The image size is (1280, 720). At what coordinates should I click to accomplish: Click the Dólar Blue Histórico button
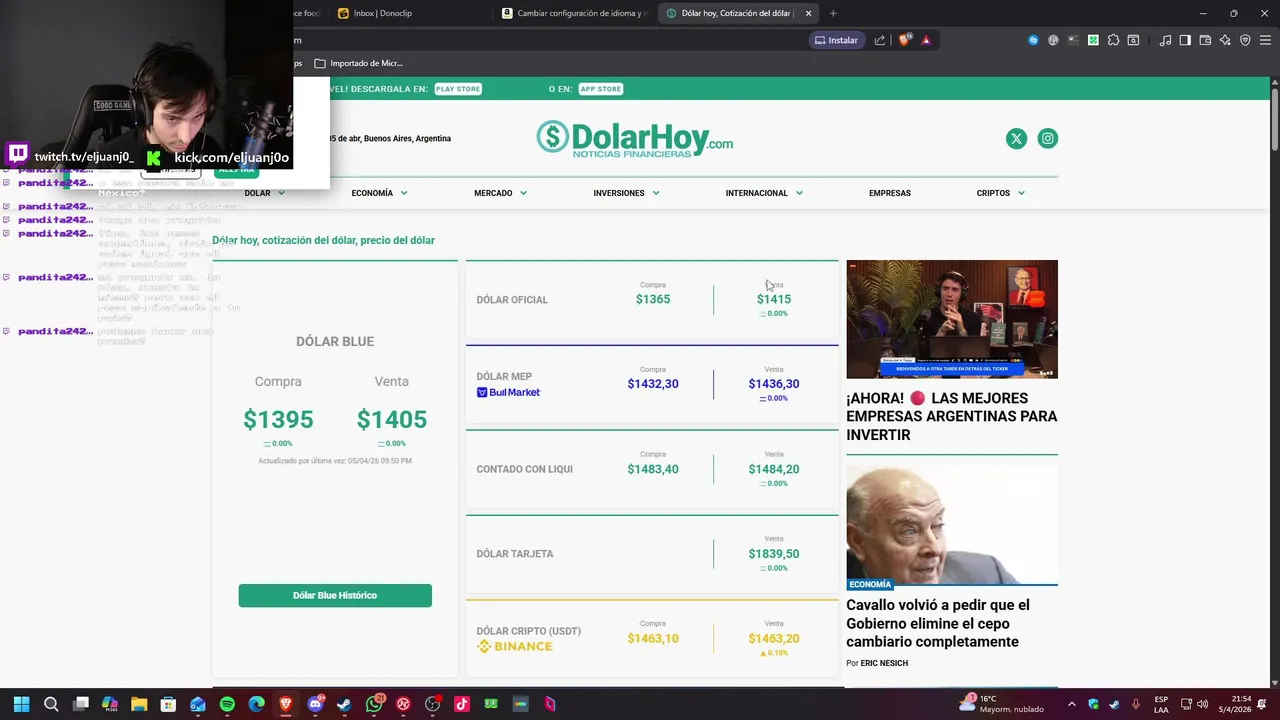(335, 595)
